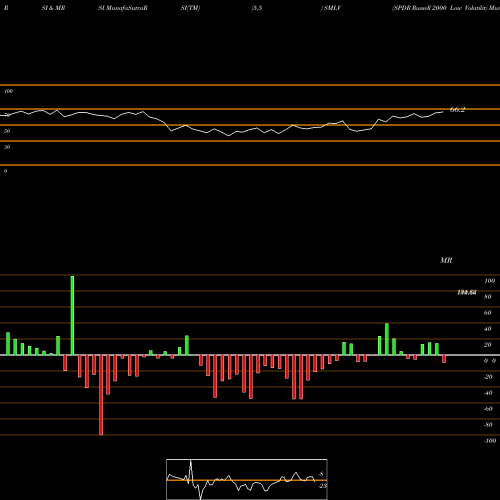Image resolution: width=500 pixels, height=500 pixels.
Task: Click the MR axis label -20
Action: tap(488, 377)
